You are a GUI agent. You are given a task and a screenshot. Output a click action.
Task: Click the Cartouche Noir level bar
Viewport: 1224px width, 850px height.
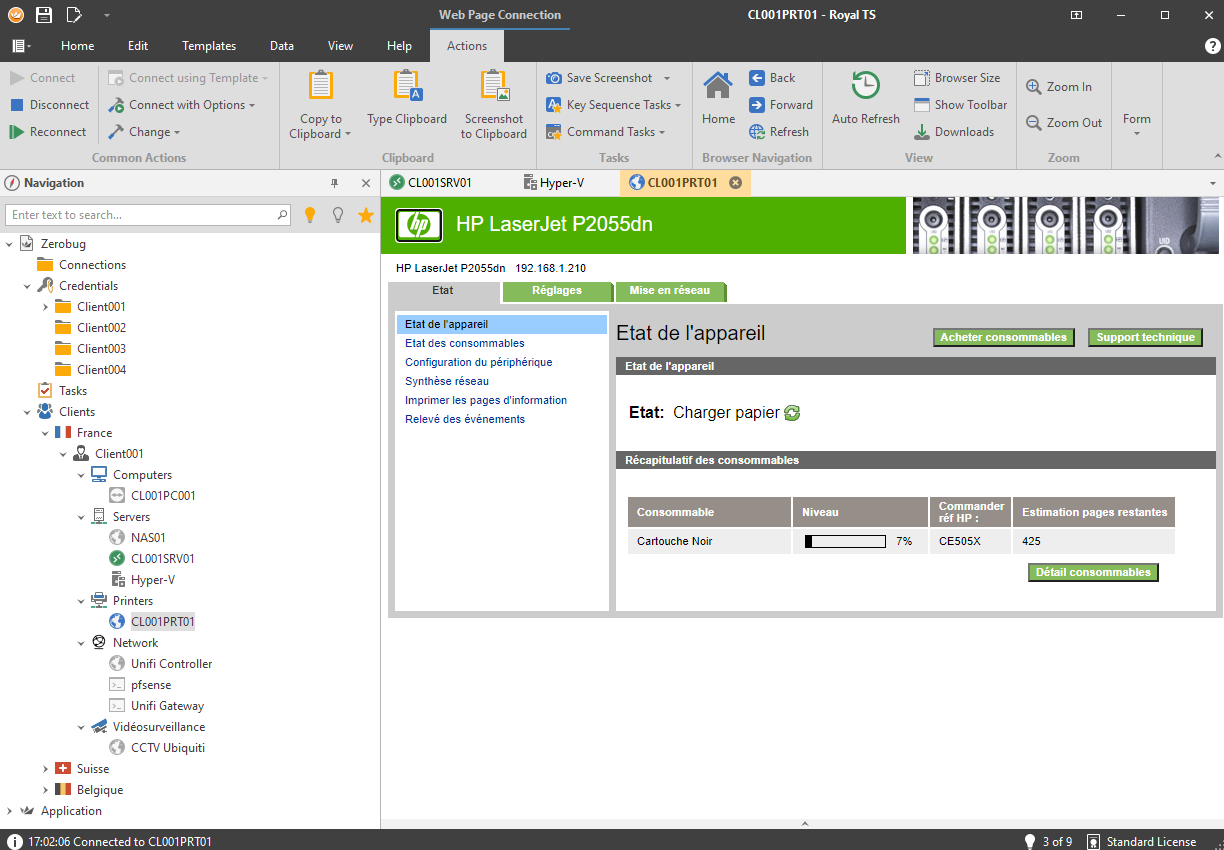(x=845, y=542)
